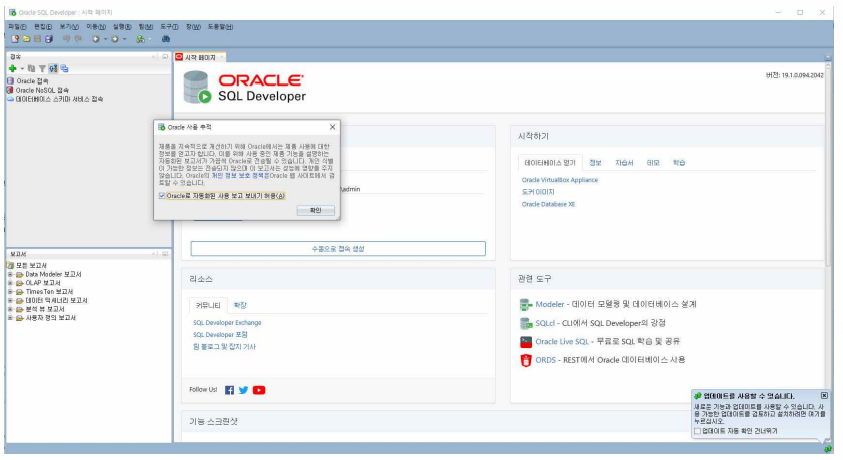Click the New file toolbar icon

(x=15, y=39)
